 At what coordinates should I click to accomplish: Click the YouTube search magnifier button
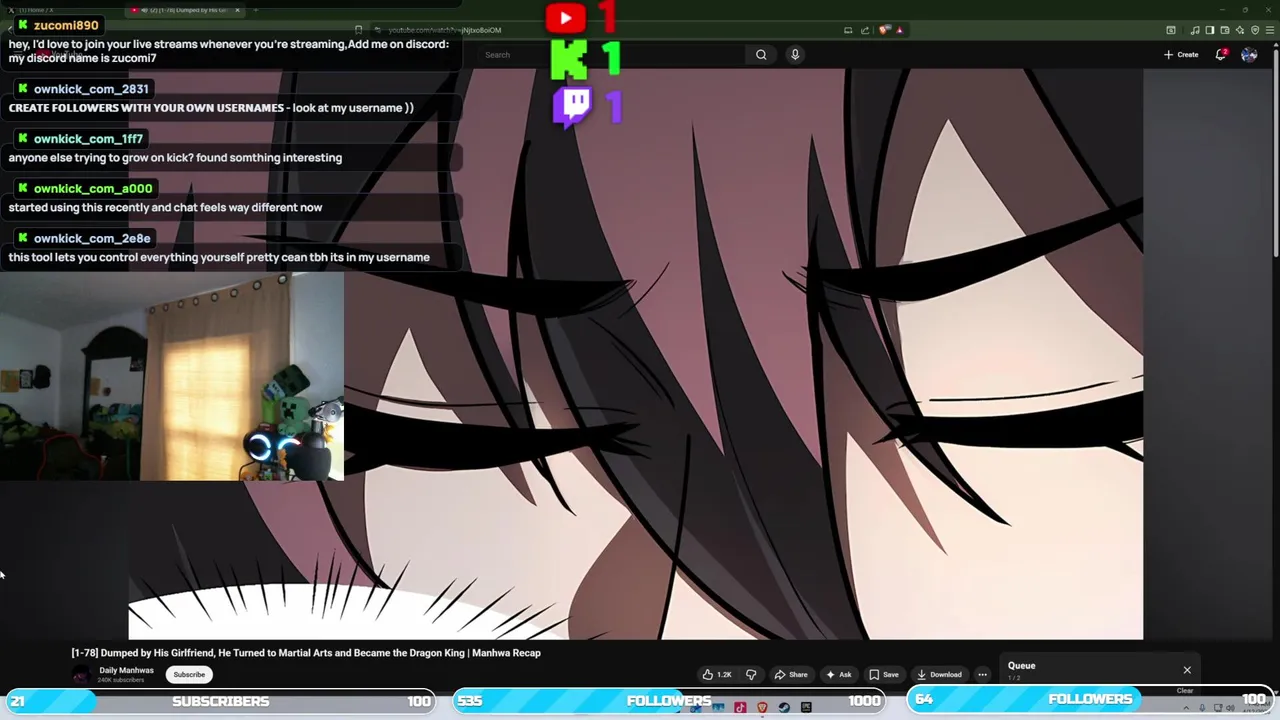point(761,55)
